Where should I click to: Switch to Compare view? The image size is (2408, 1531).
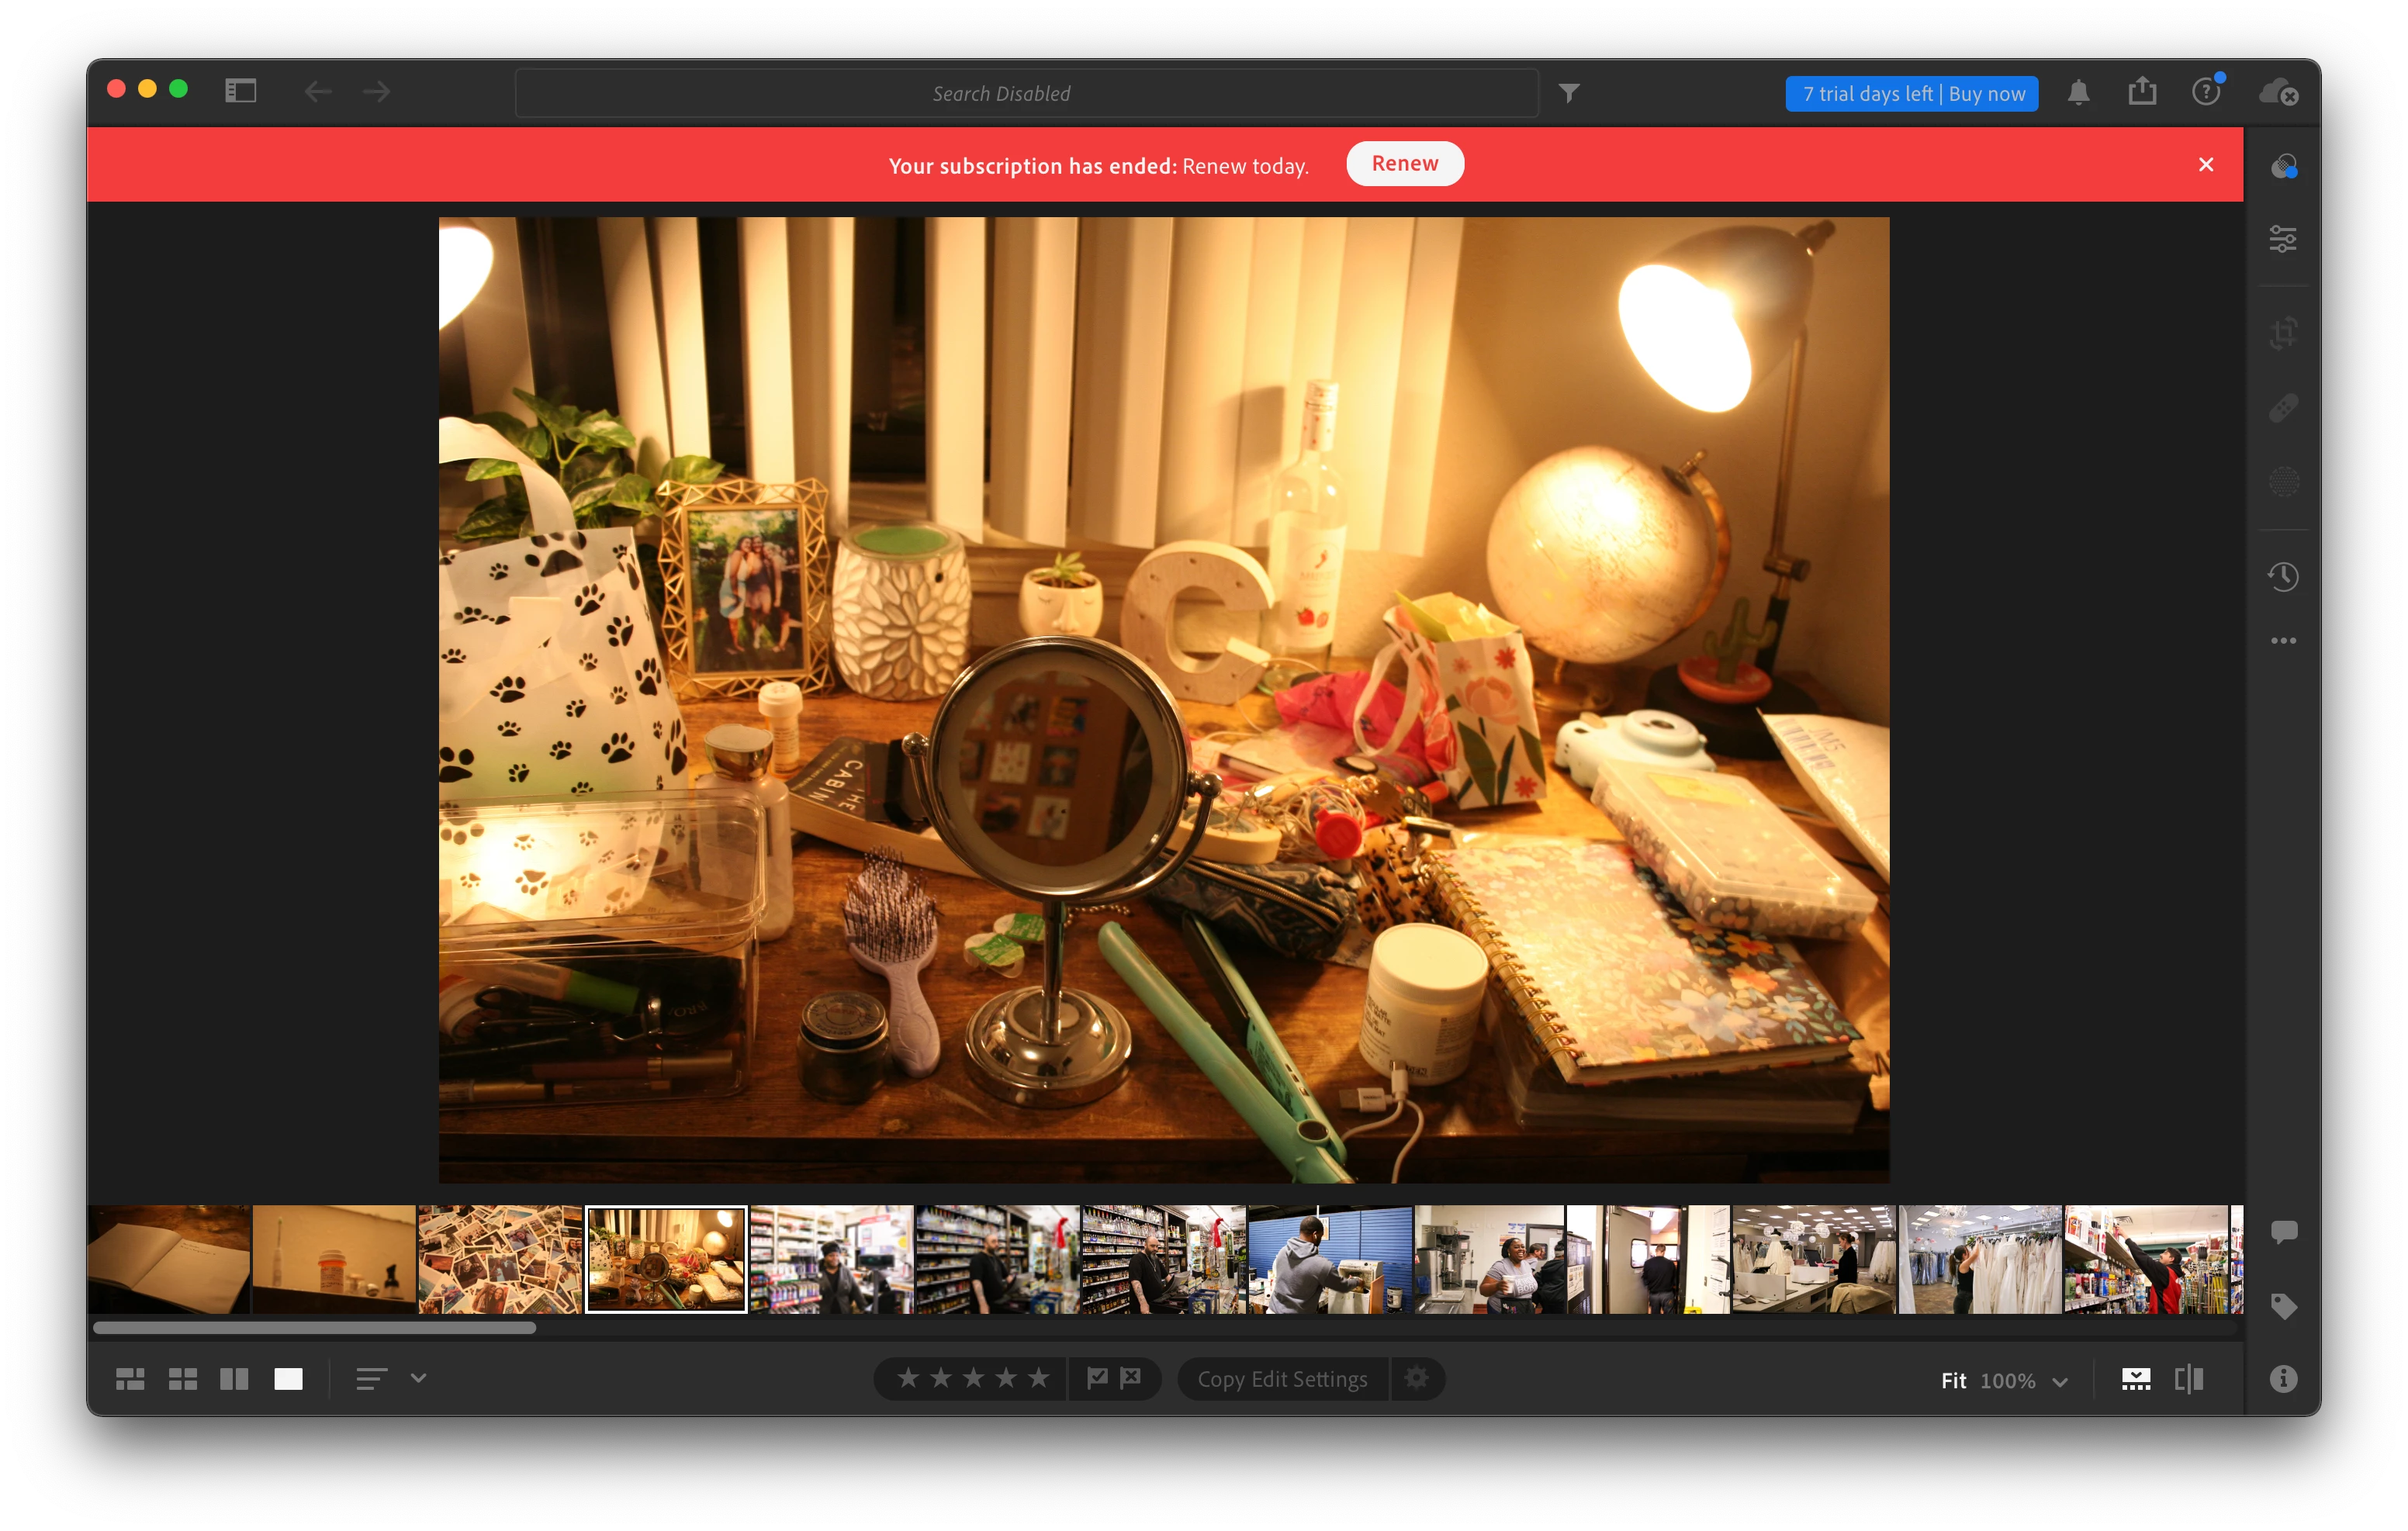(234, 1379)
